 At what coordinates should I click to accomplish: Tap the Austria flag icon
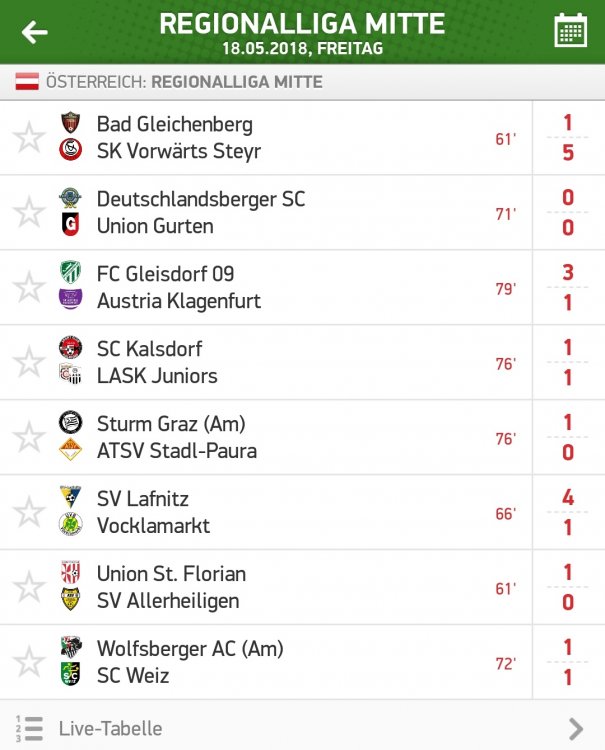tap(27, 82)
